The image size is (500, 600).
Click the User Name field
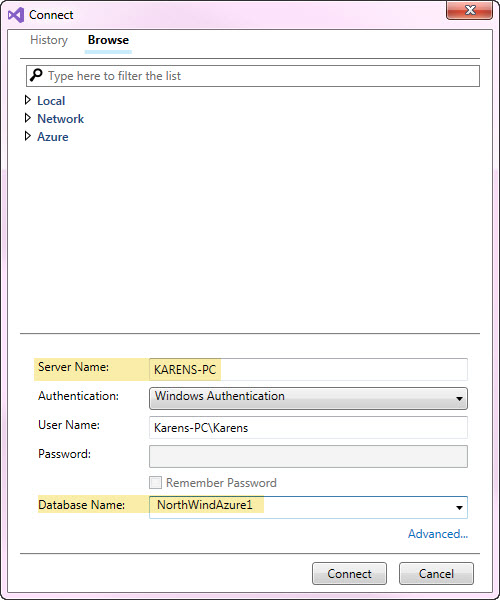coord(308,427)
